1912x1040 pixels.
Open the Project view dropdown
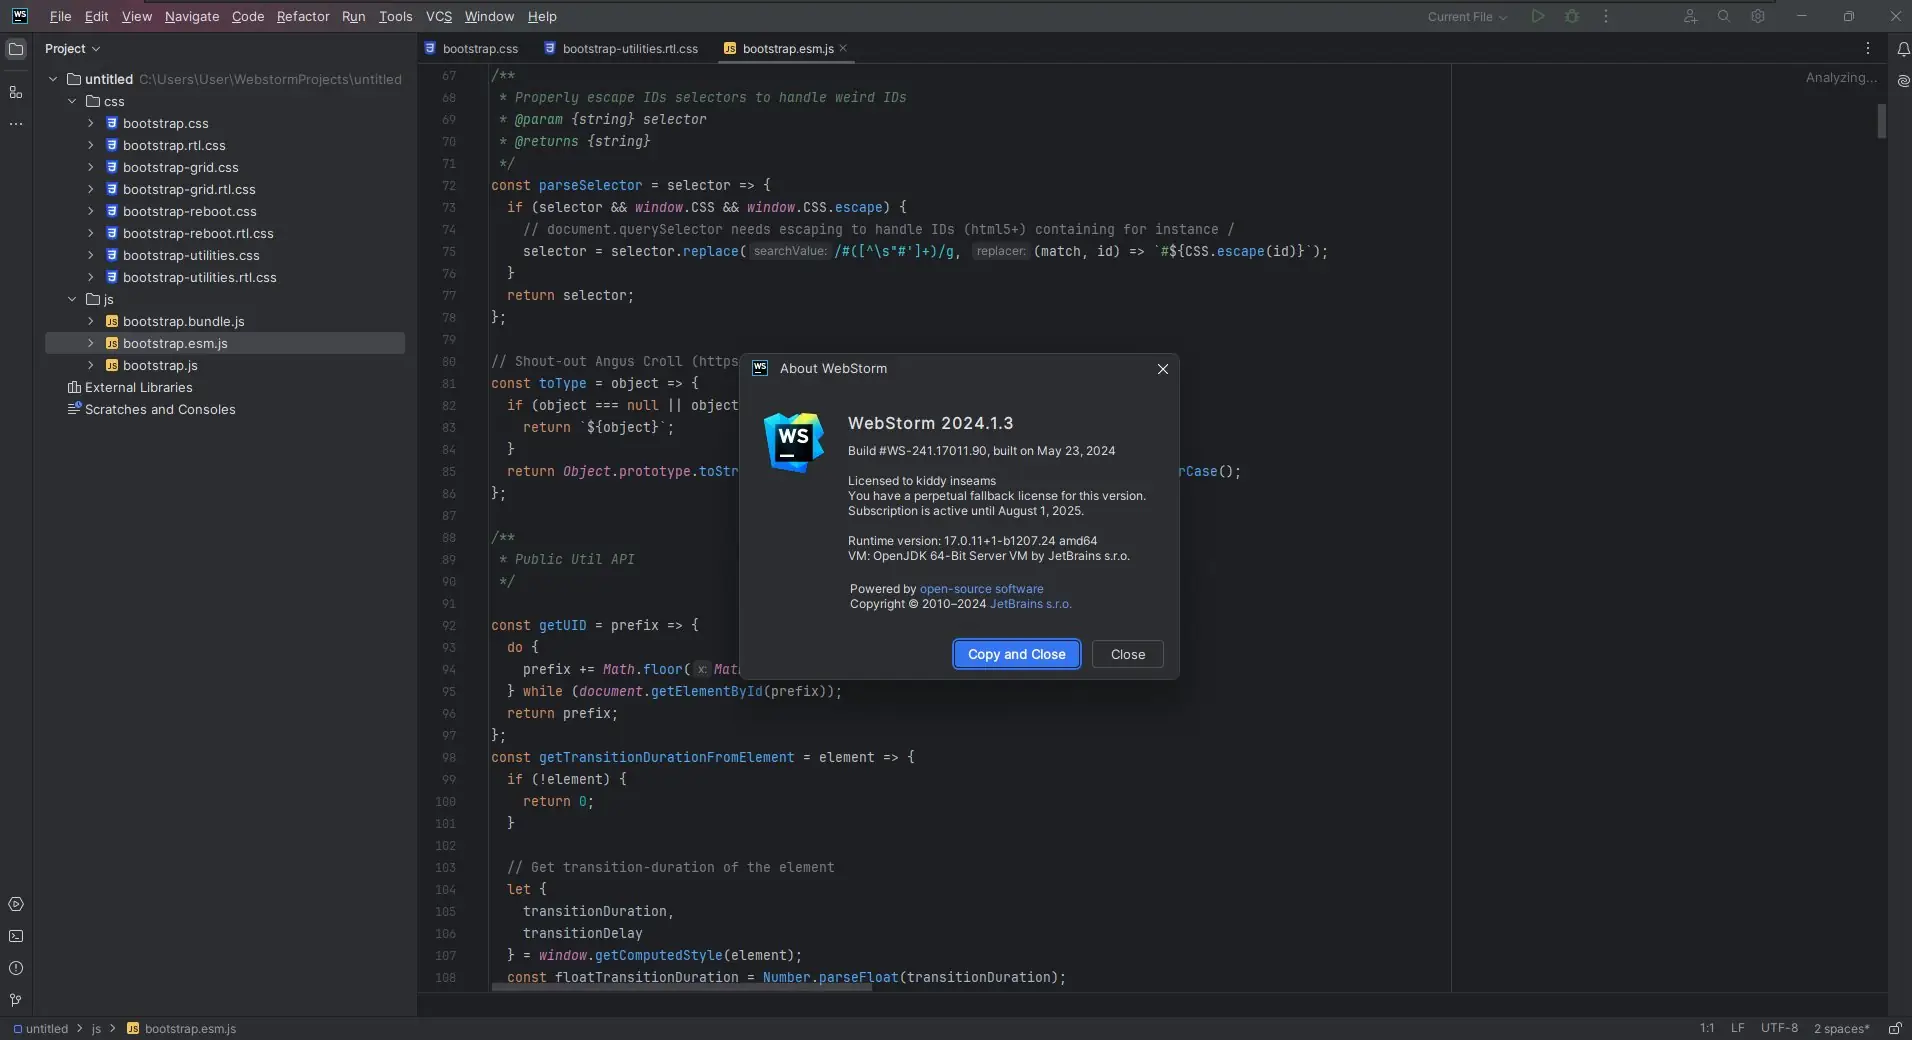click(x=72, y=48)
